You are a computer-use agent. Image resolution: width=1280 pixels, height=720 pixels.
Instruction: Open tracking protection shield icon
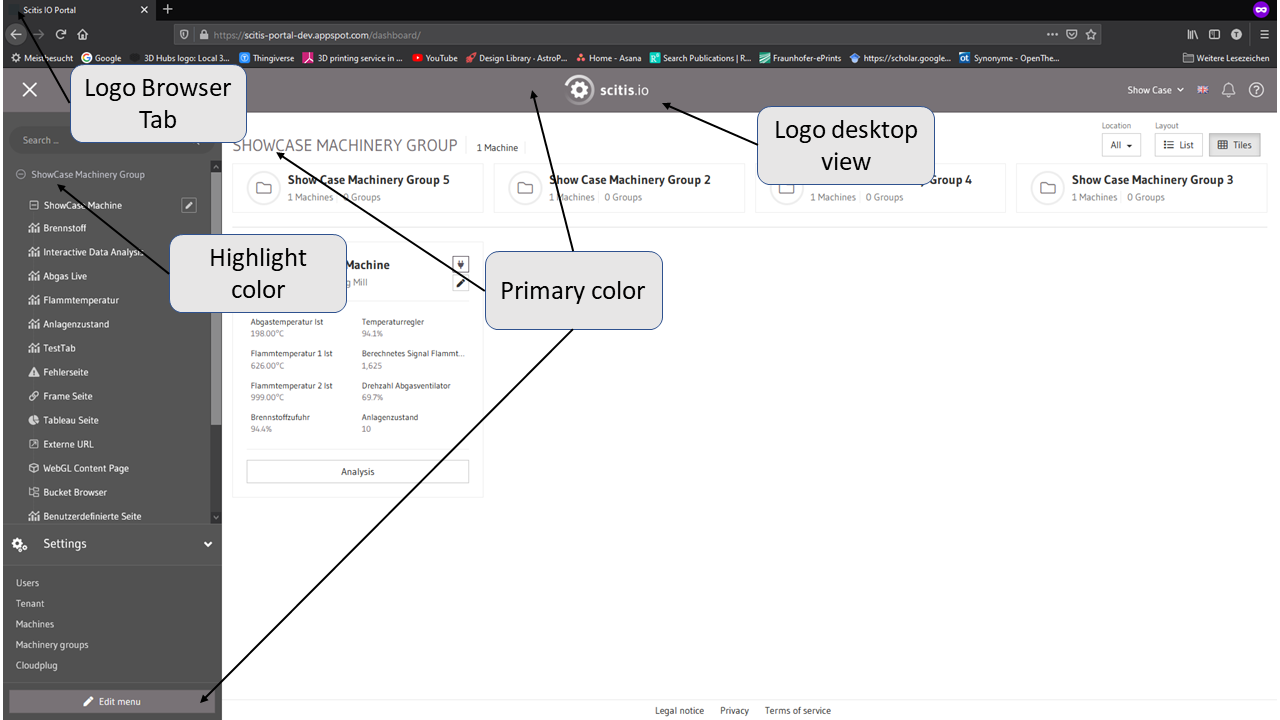tap(184, 34)
